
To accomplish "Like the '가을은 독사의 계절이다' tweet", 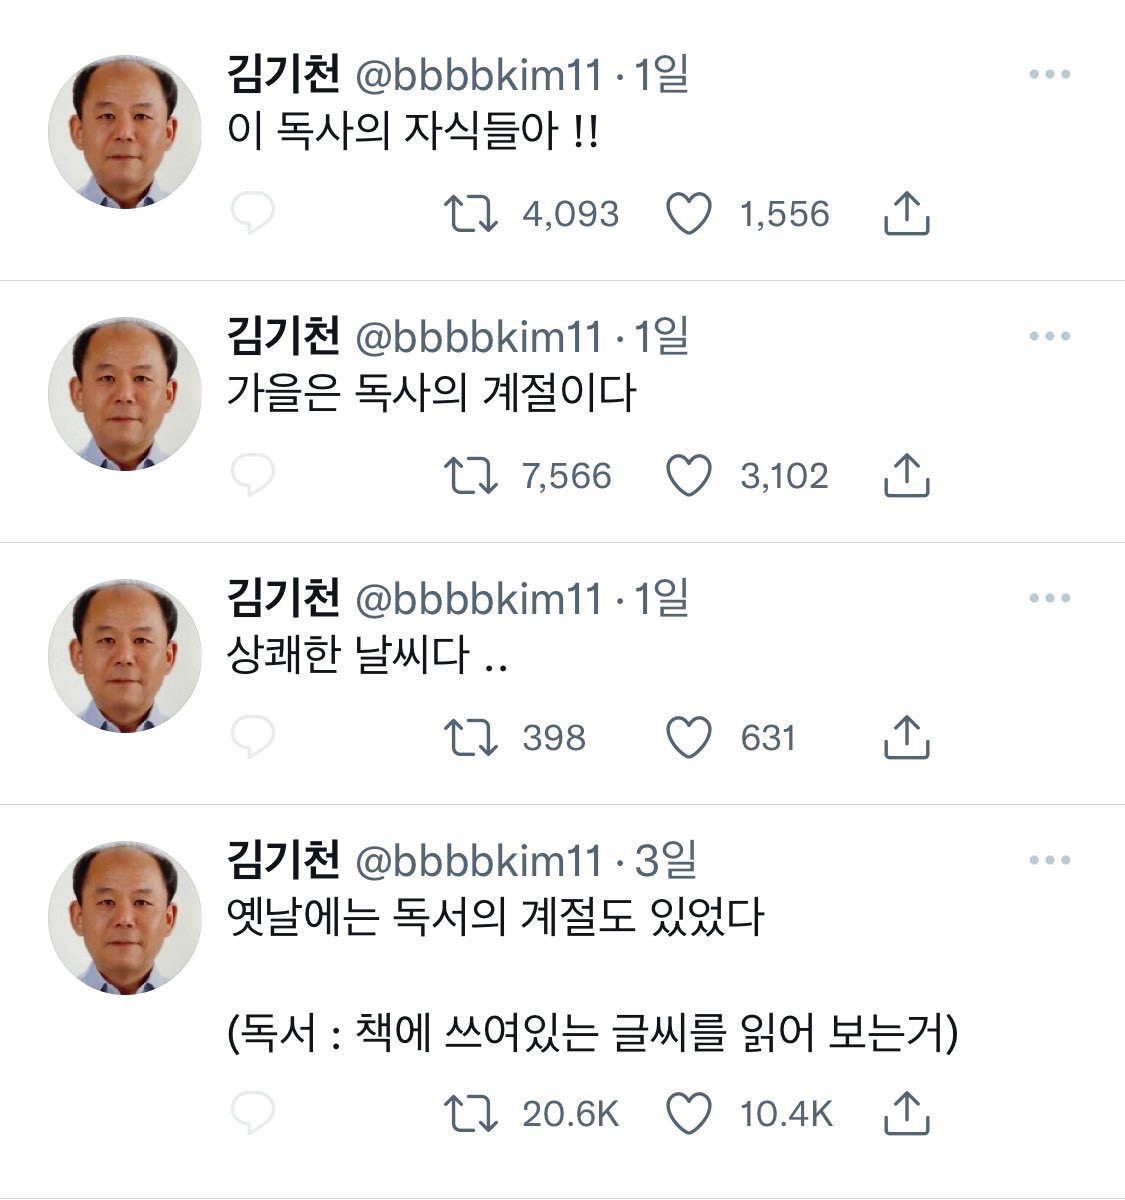I will coord(689,476).
